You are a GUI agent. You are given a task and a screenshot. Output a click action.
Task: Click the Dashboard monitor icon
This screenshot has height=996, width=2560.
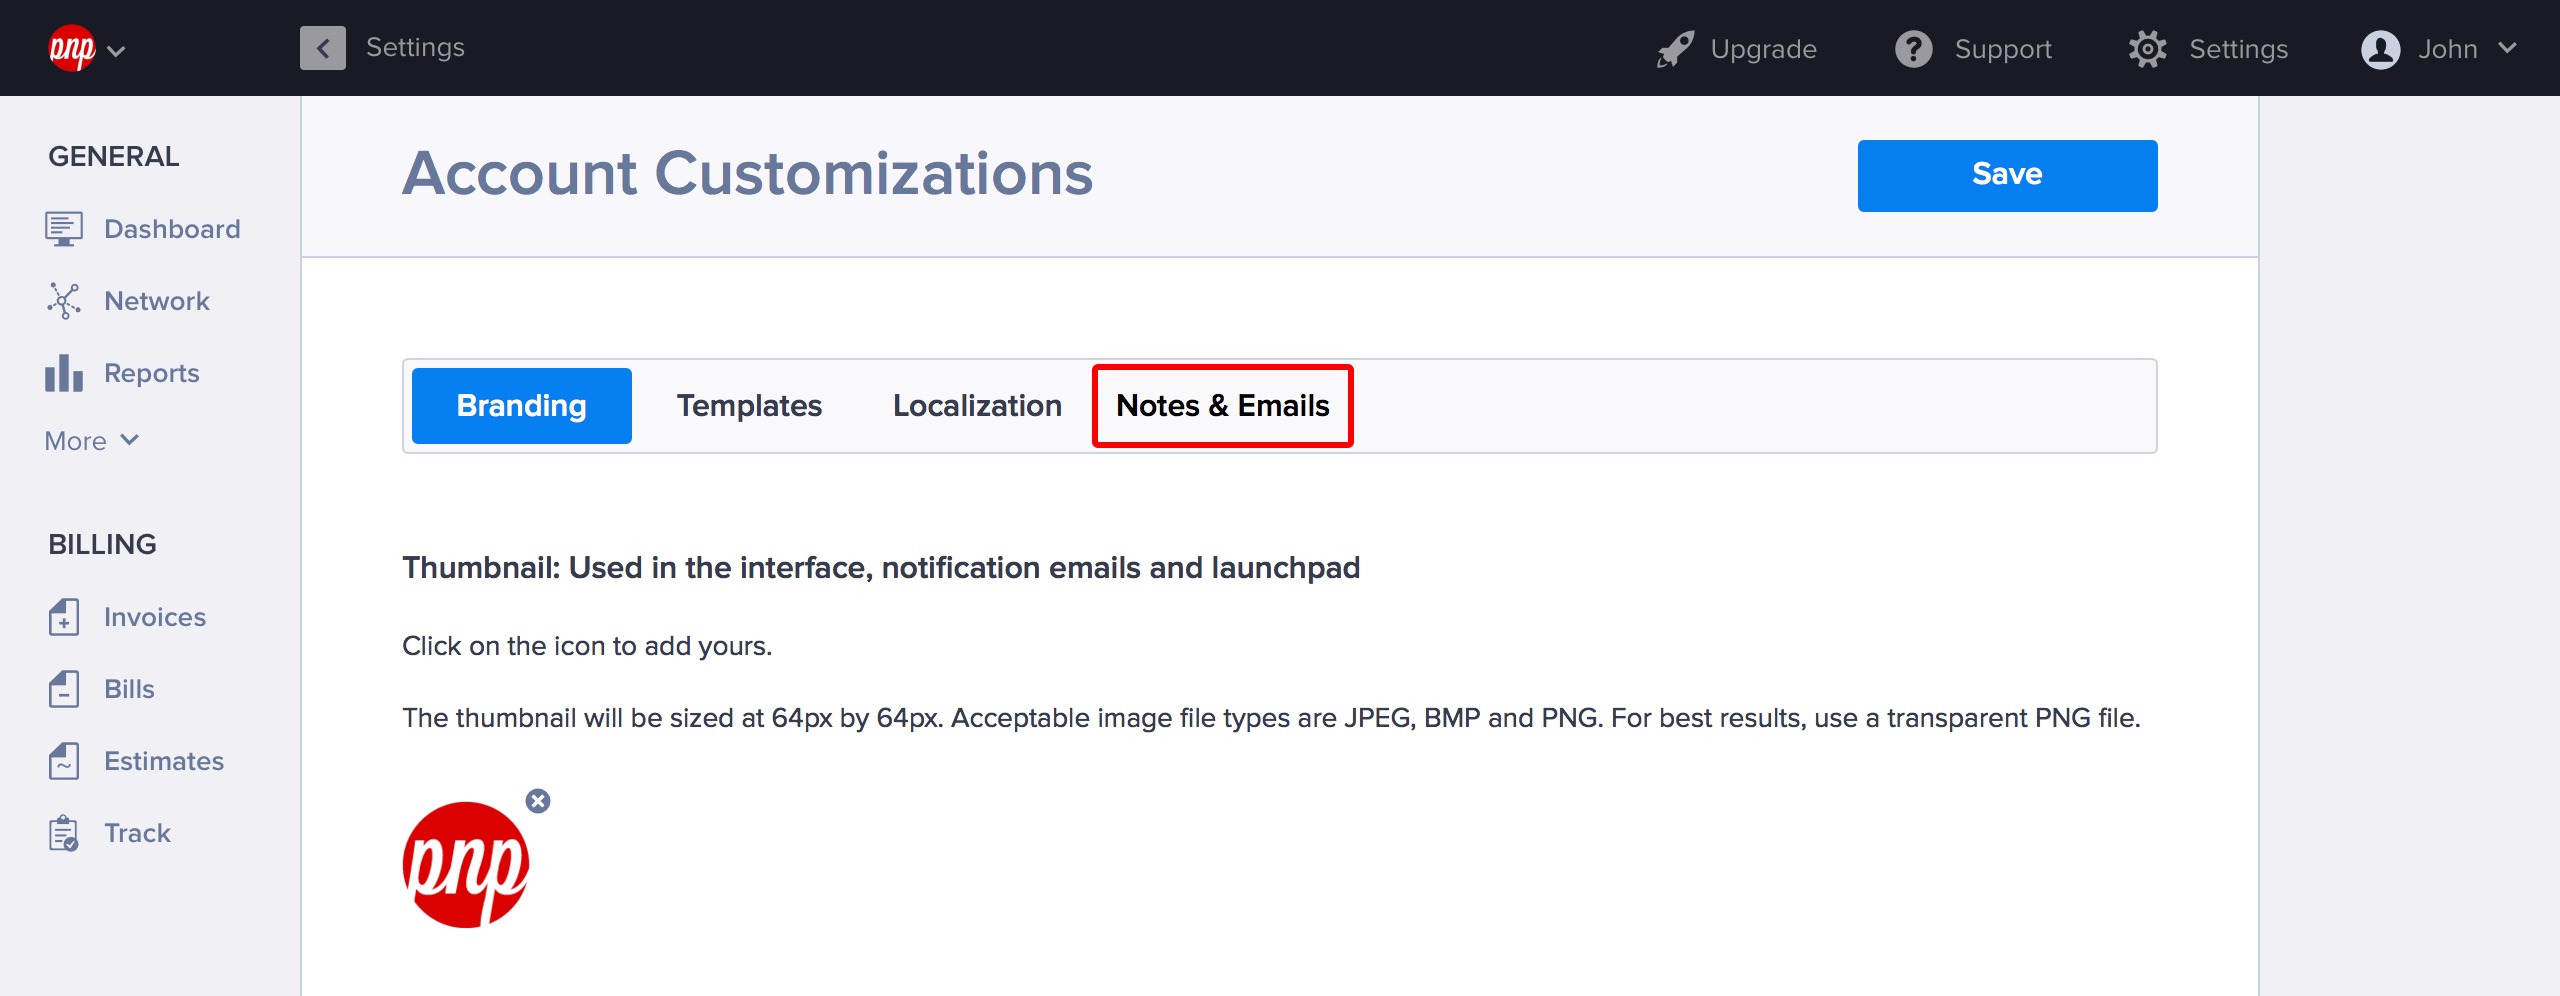[63, 229]
